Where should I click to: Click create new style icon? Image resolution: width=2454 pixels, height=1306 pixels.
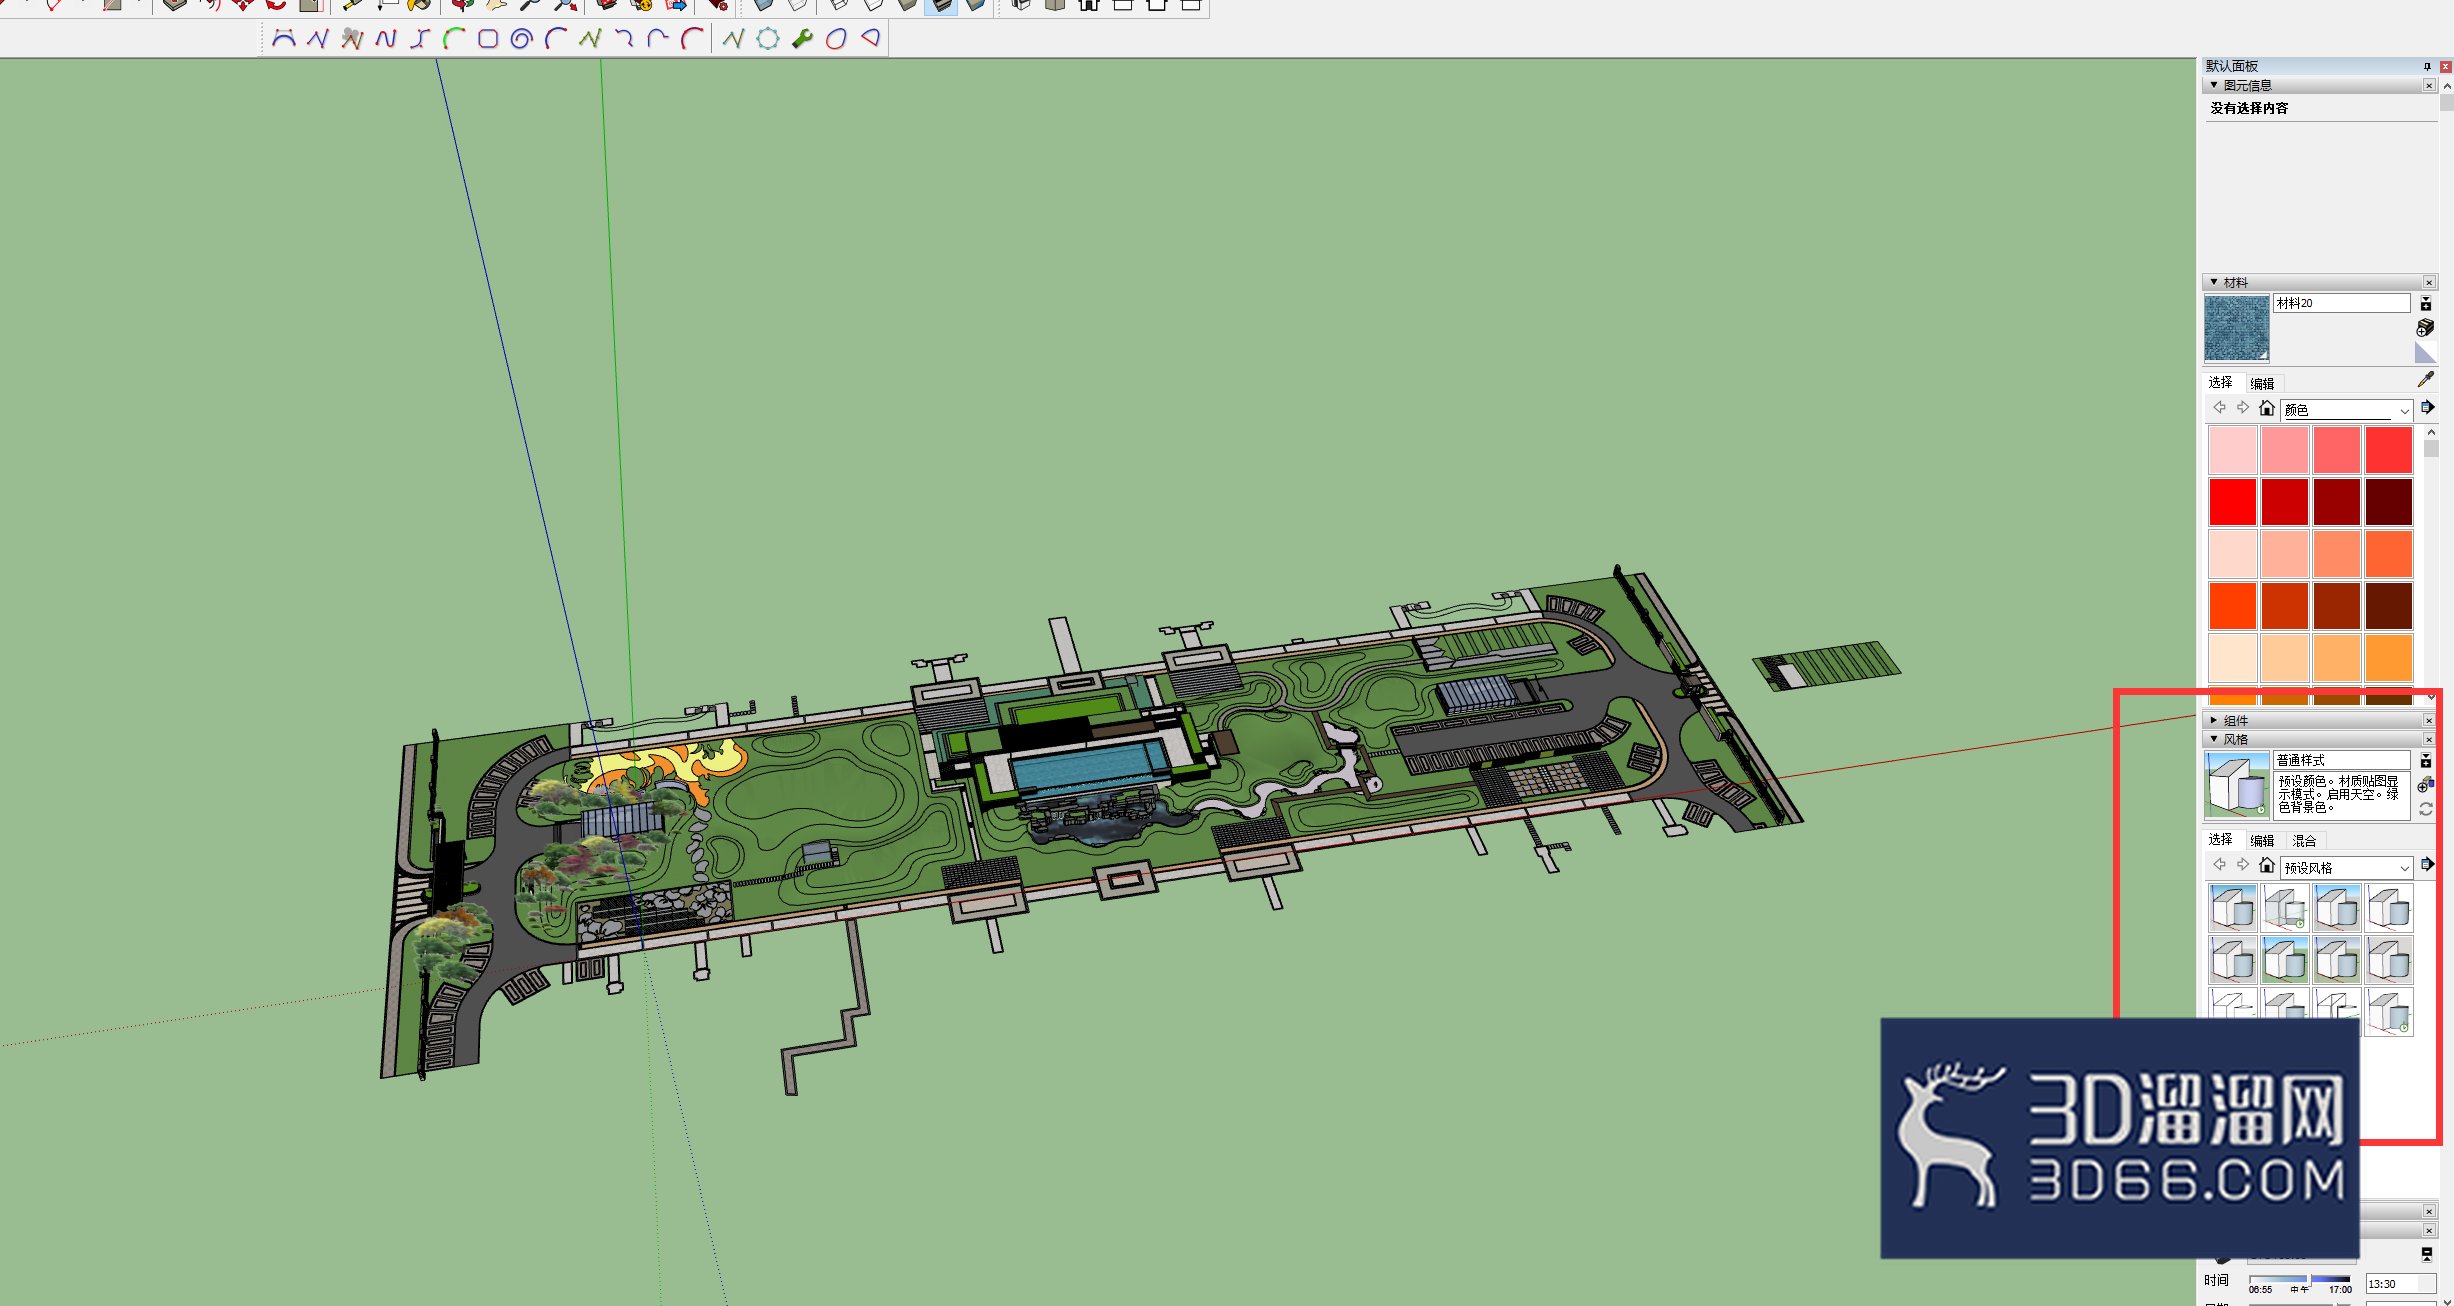[x=2425, y=785]
